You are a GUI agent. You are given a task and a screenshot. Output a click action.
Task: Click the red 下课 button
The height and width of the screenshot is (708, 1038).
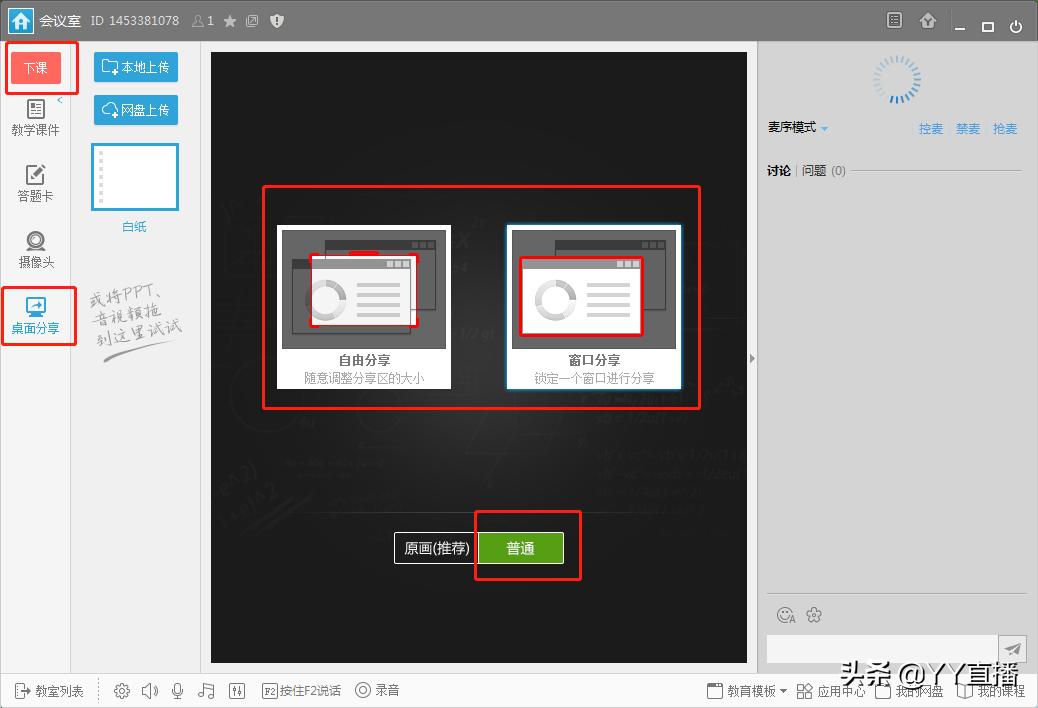38,67
